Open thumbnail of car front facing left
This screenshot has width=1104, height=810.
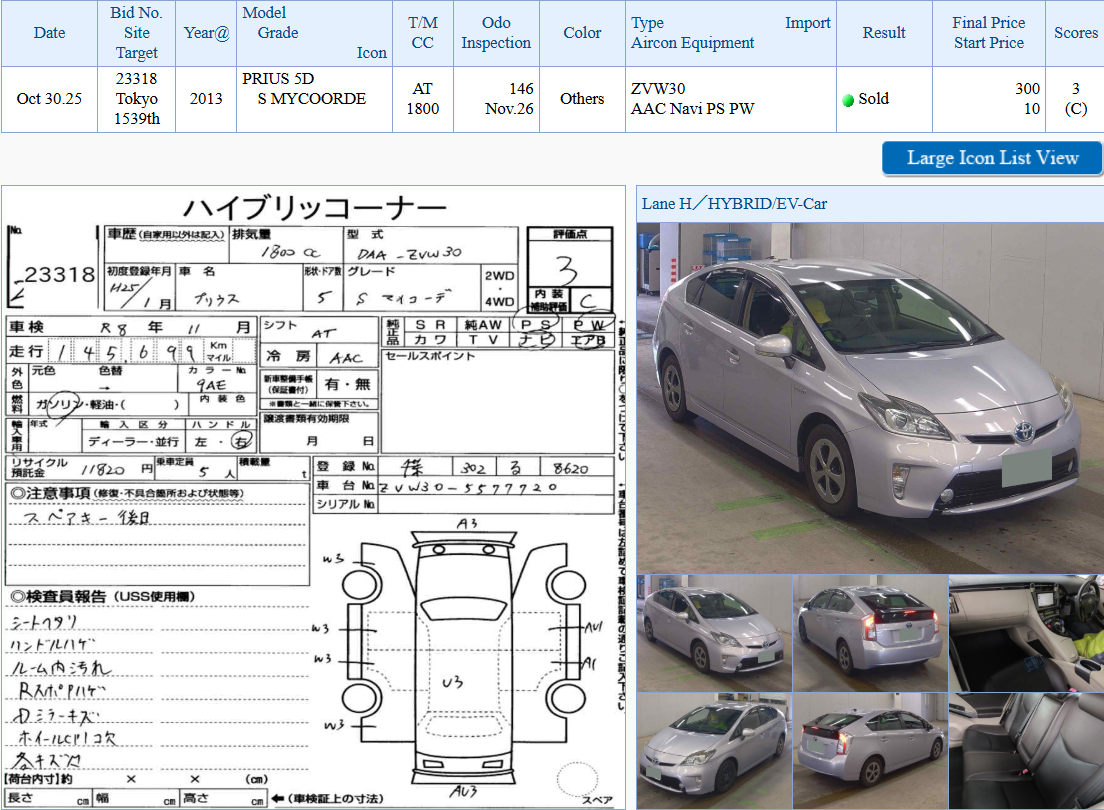point(714,751)
